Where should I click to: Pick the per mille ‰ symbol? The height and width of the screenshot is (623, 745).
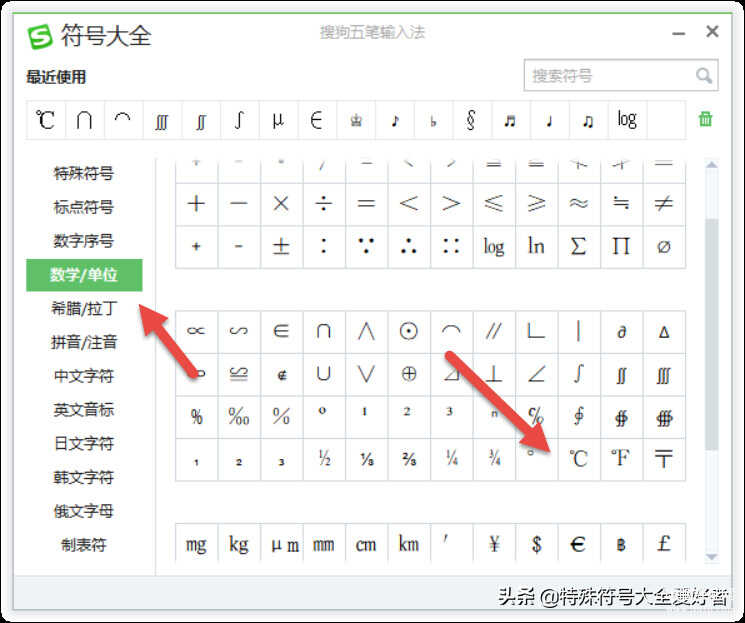point(239,417)
